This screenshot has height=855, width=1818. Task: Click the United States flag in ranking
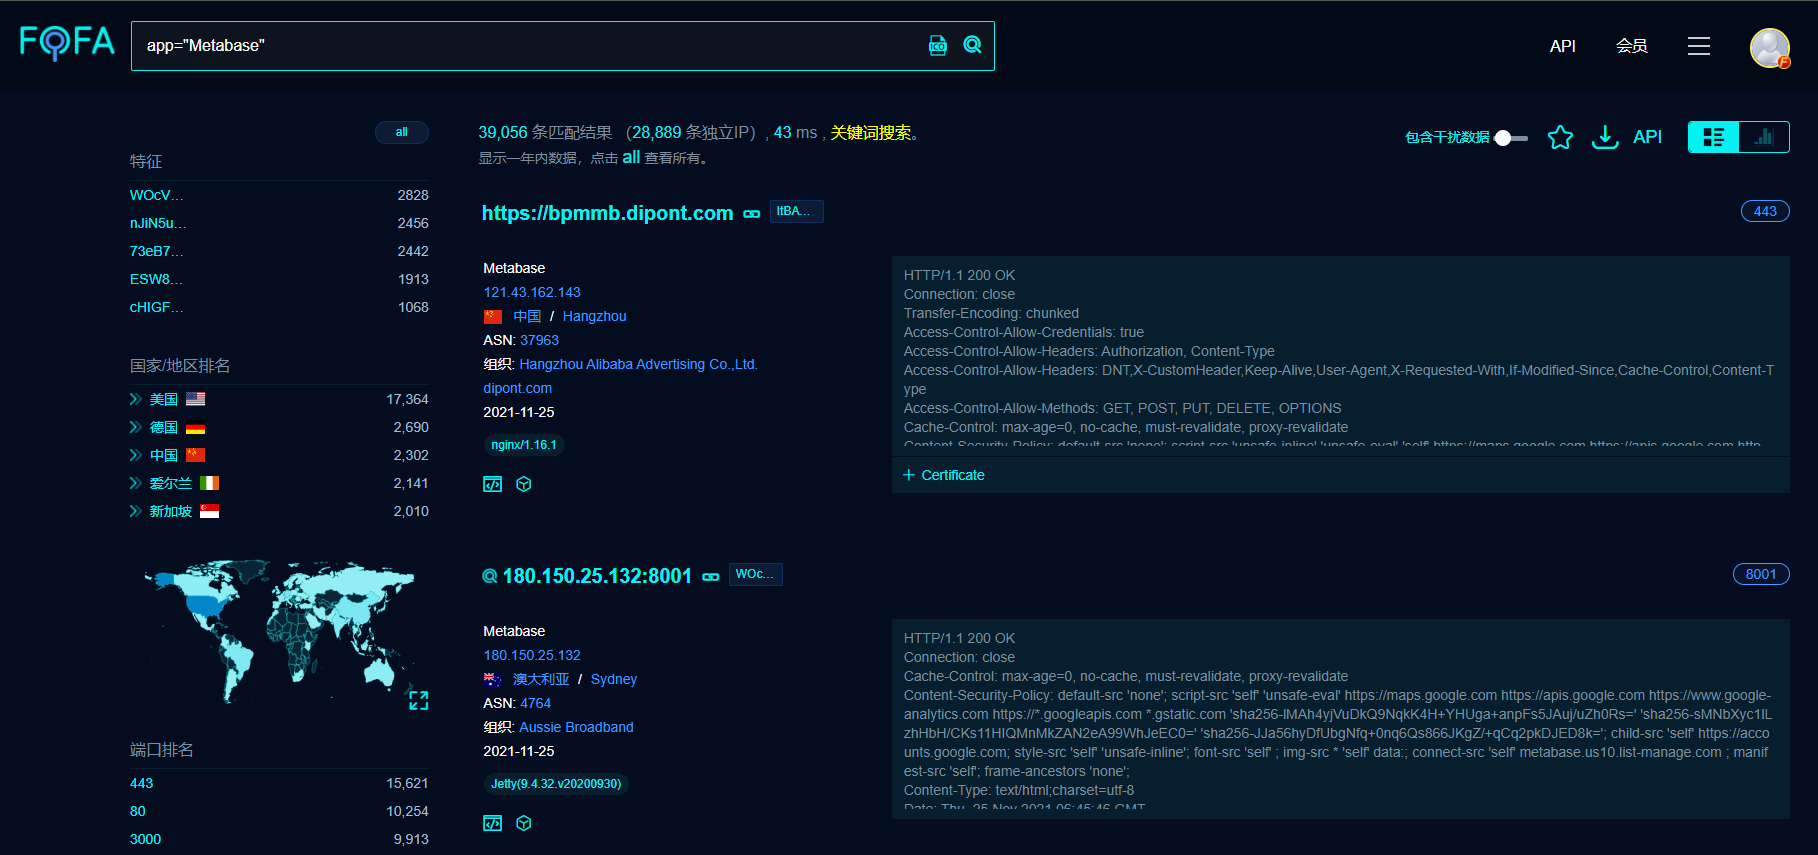(196, 399)
